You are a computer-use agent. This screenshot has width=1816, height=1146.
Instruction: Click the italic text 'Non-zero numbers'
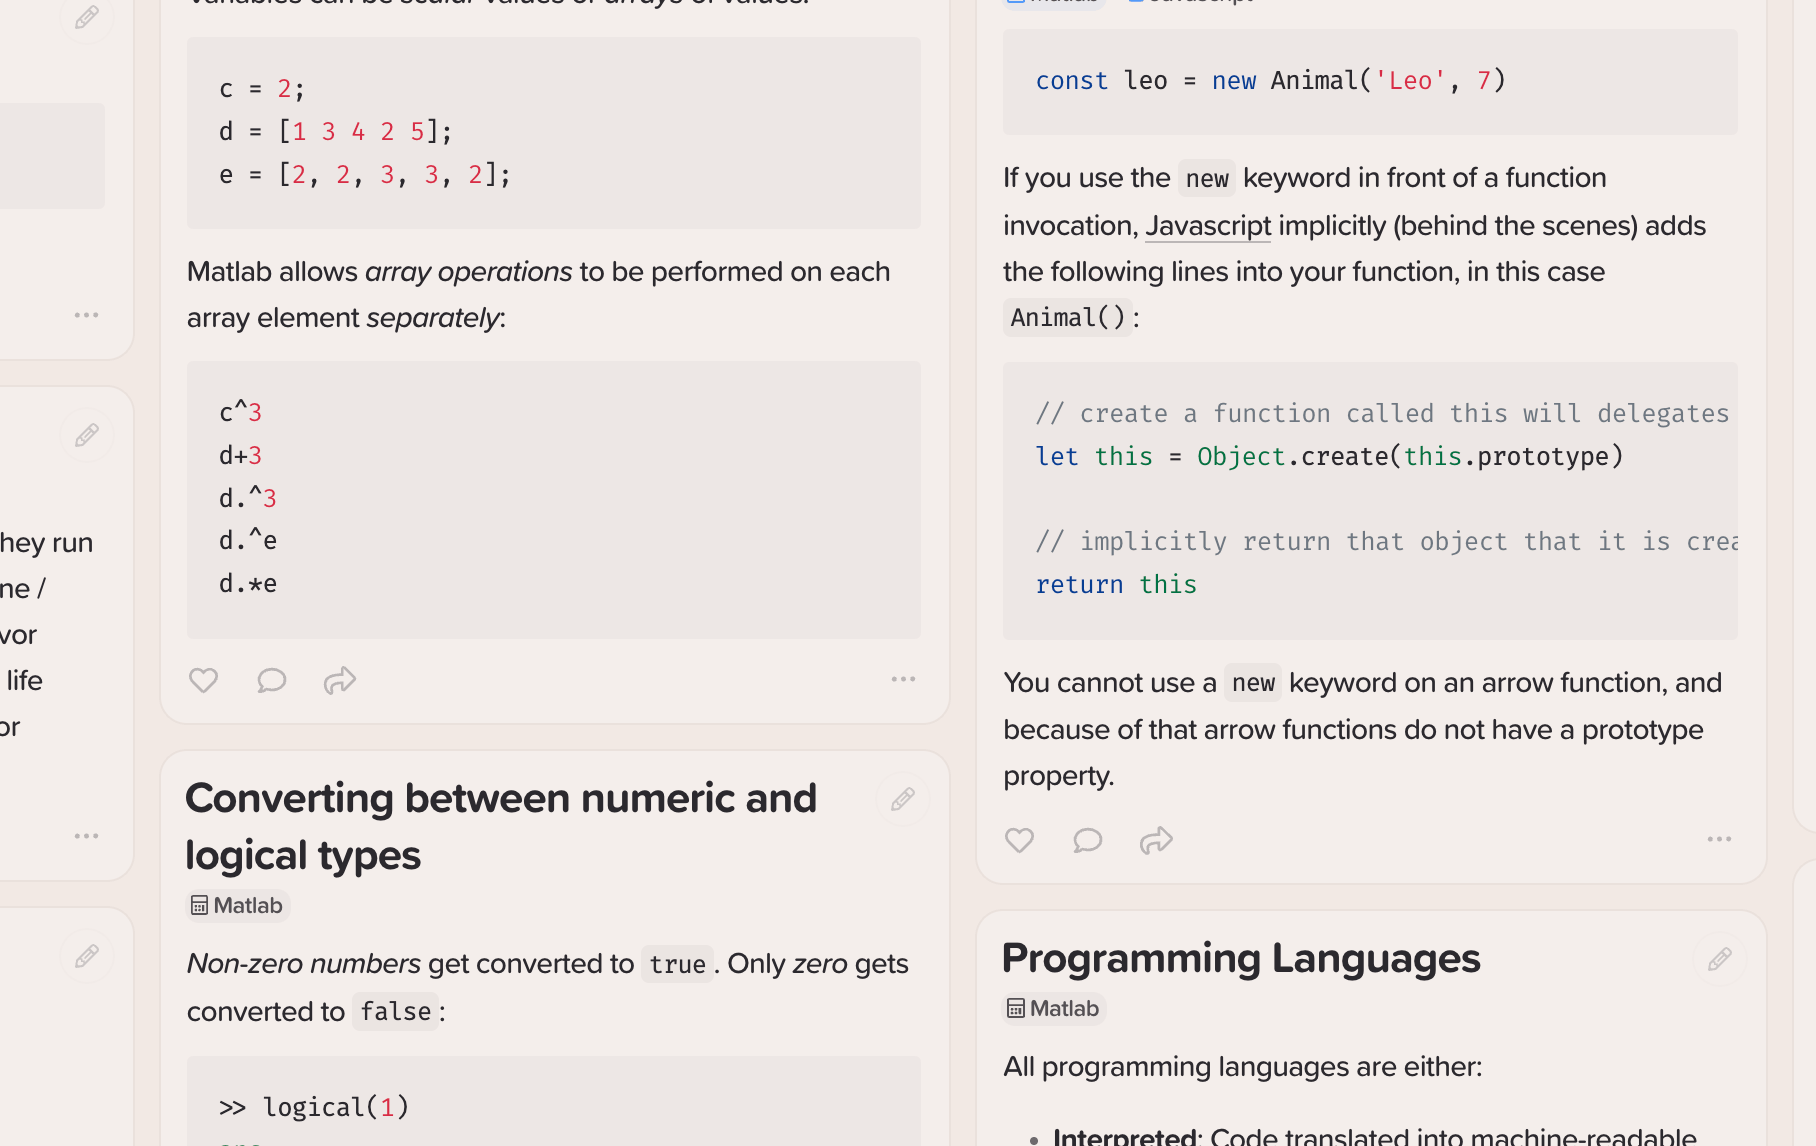click(x=304, y=964)
